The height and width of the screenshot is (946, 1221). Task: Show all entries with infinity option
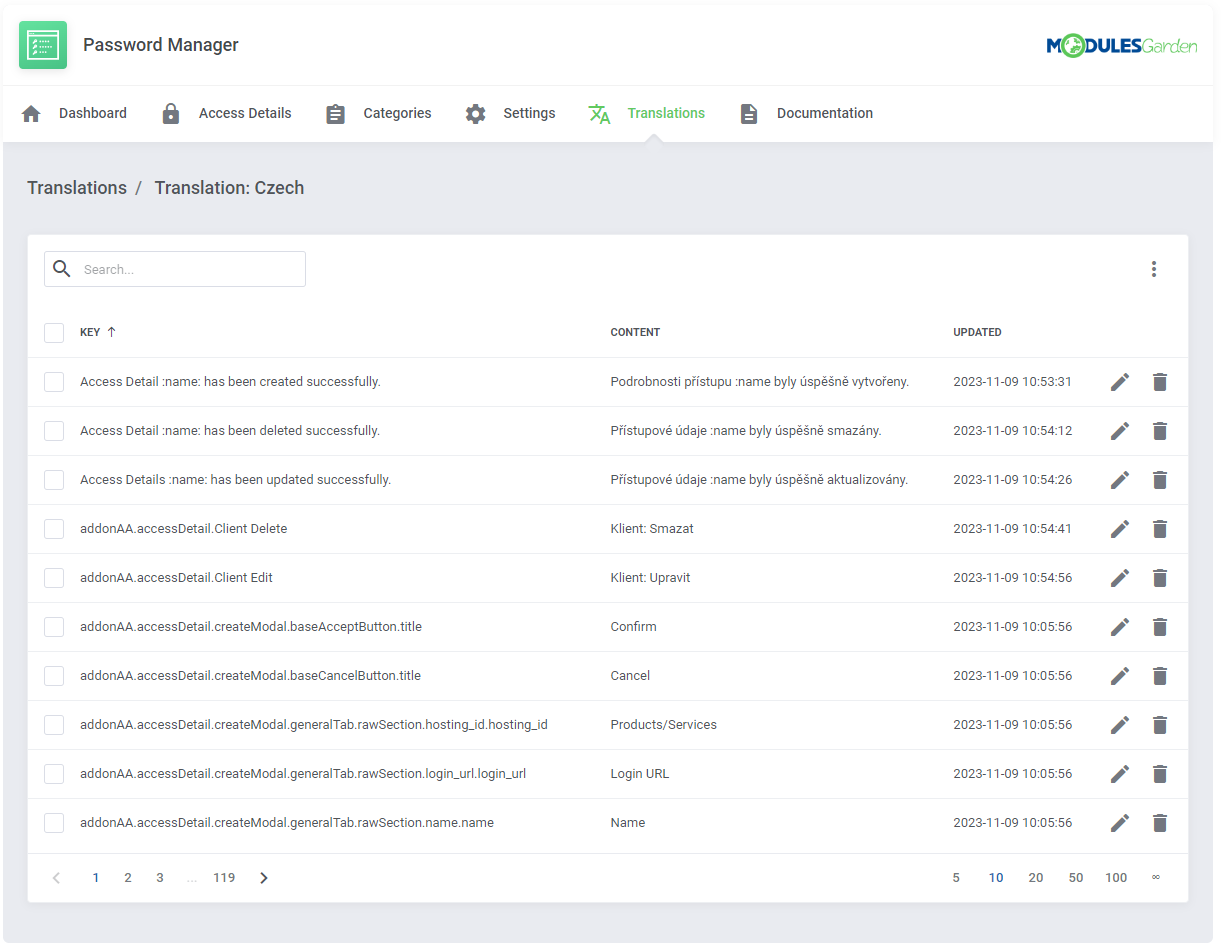pos(1156,878)
